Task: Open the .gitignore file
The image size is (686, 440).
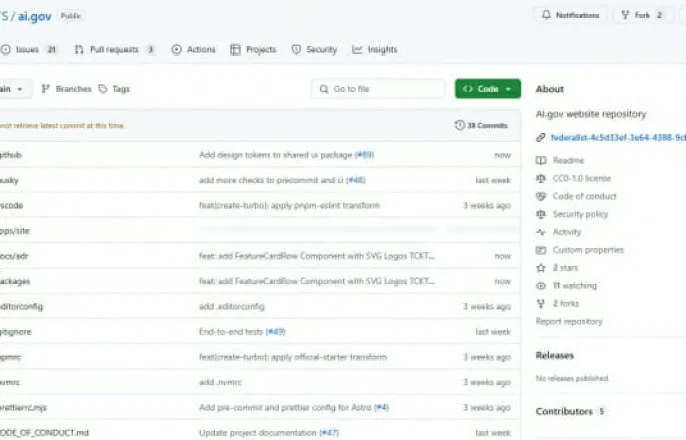Action: tap(16, 332)
